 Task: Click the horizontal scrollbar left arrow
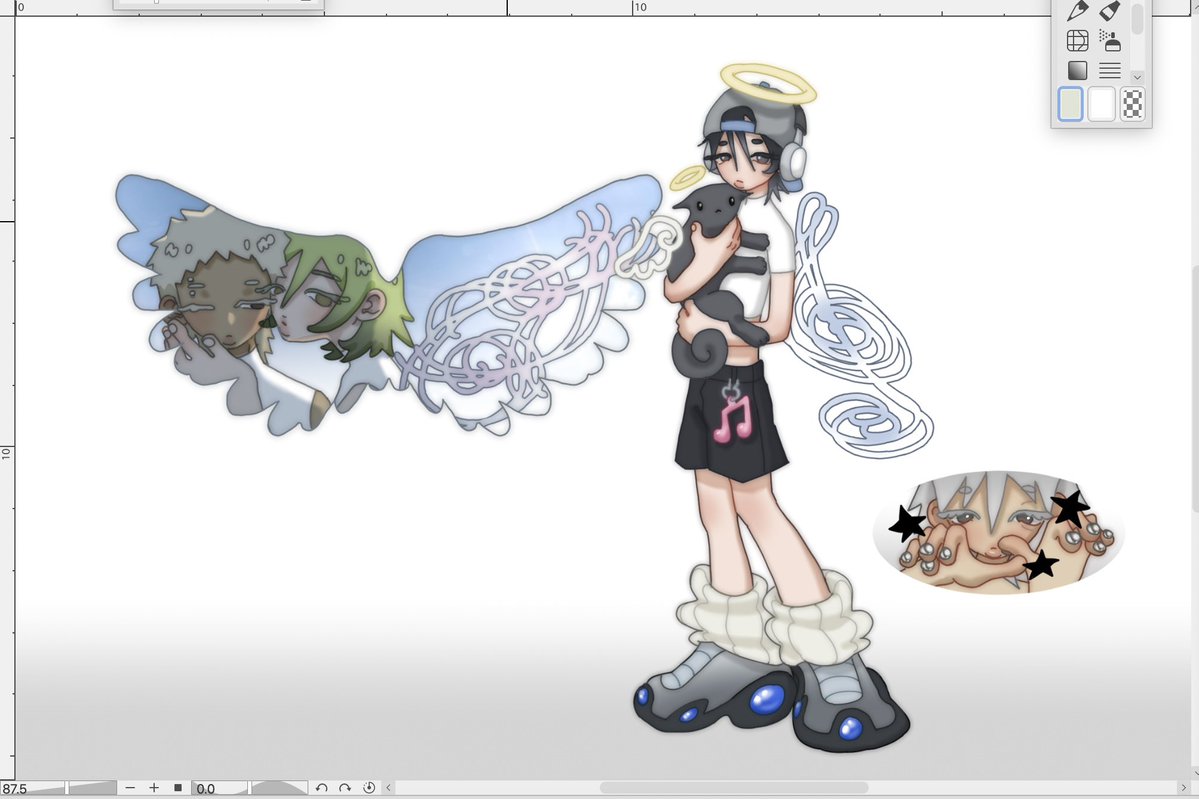click(388, 788)
